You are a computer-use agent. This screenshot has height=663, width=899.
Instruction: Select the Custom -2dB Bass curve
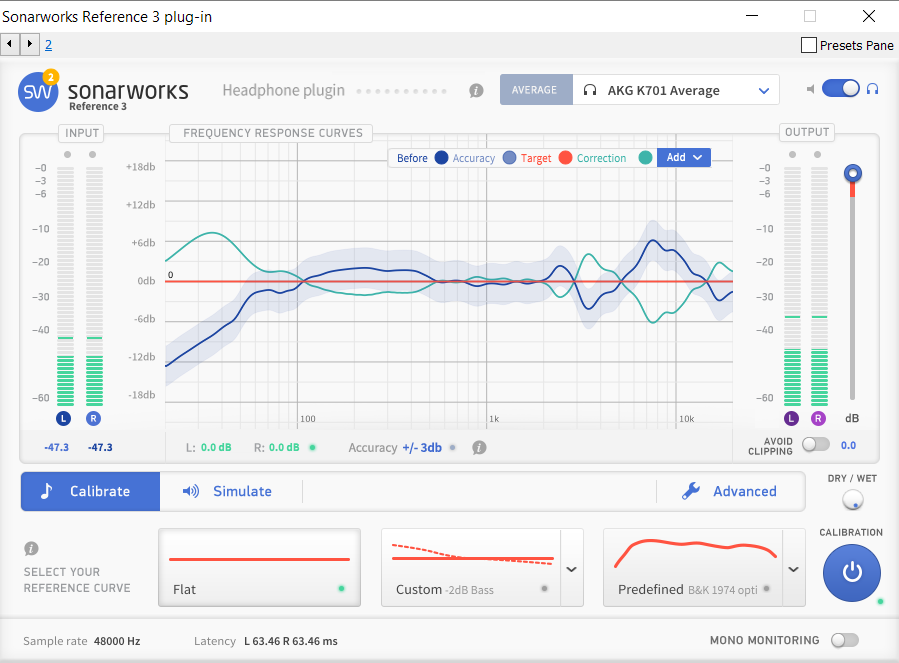tap(471, 567)
